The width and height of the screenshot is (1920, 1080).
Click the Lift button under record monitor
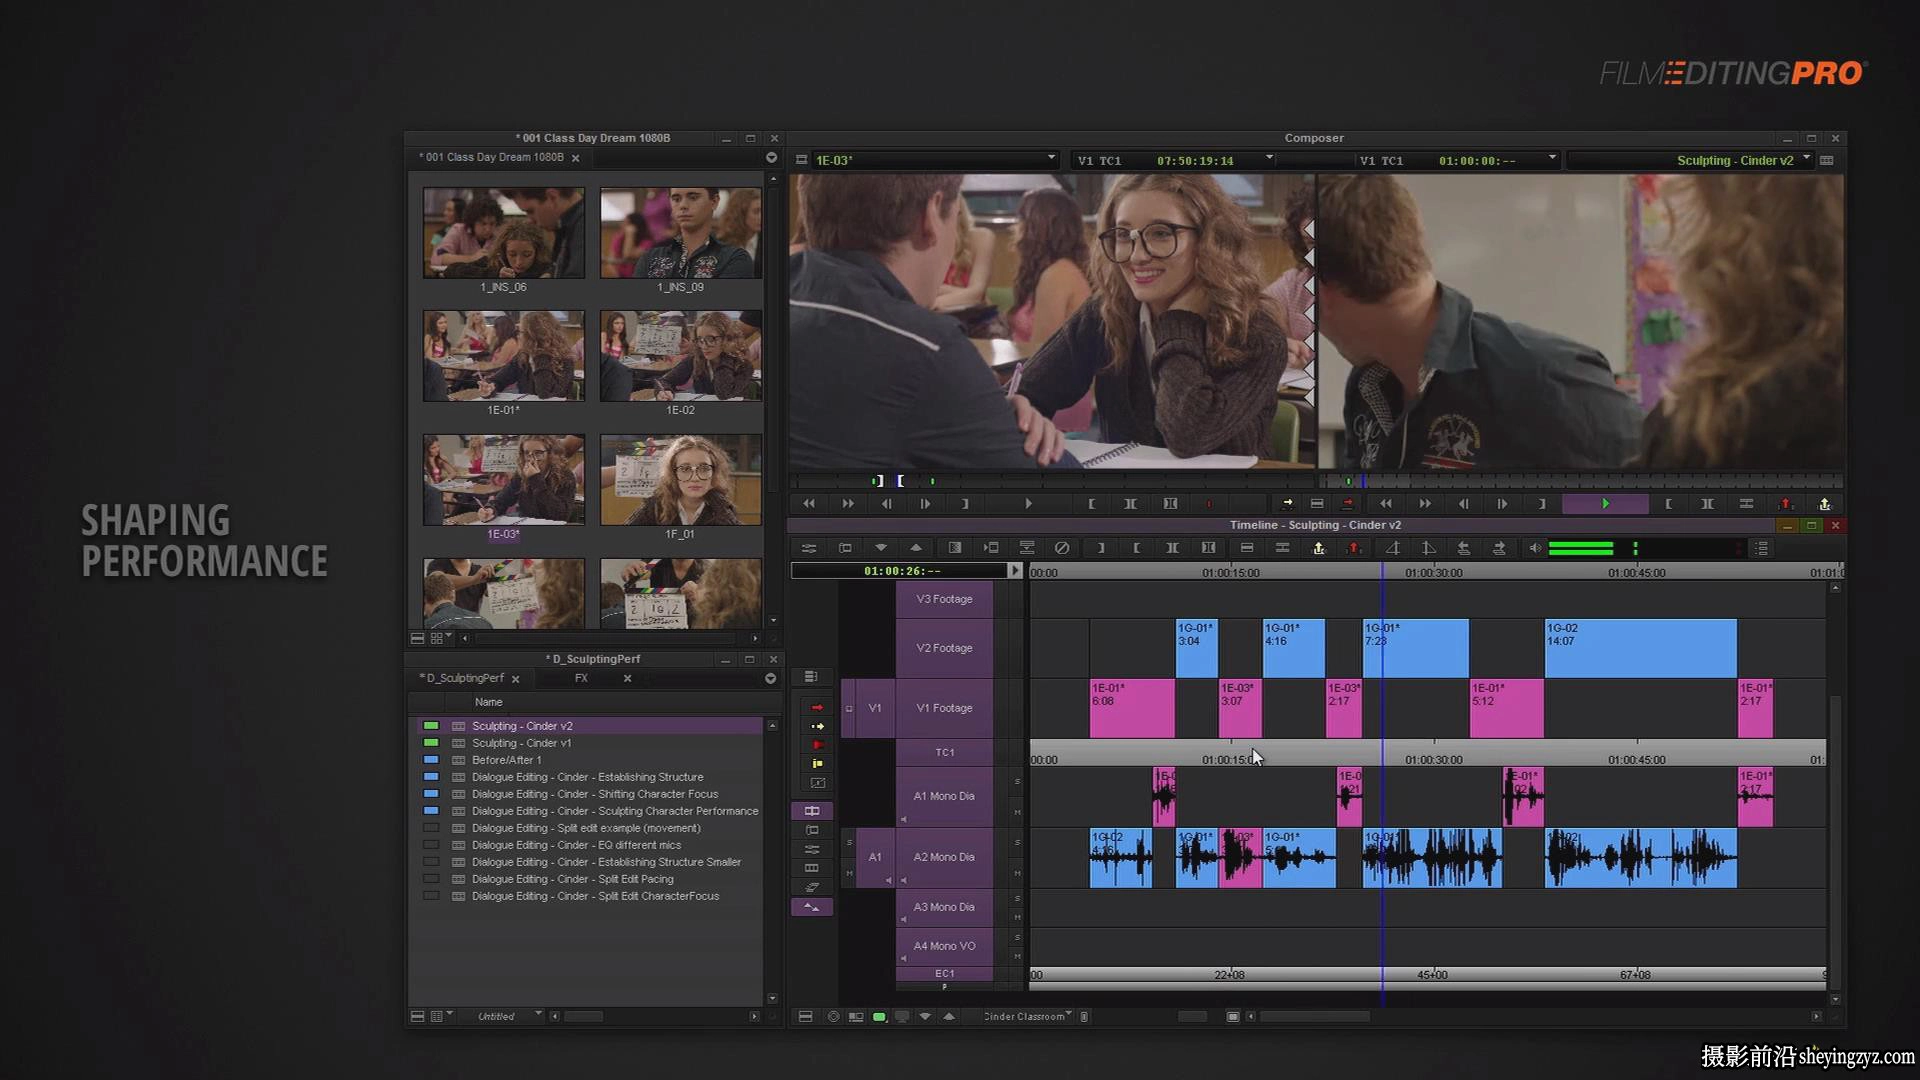pos(1786,504)
